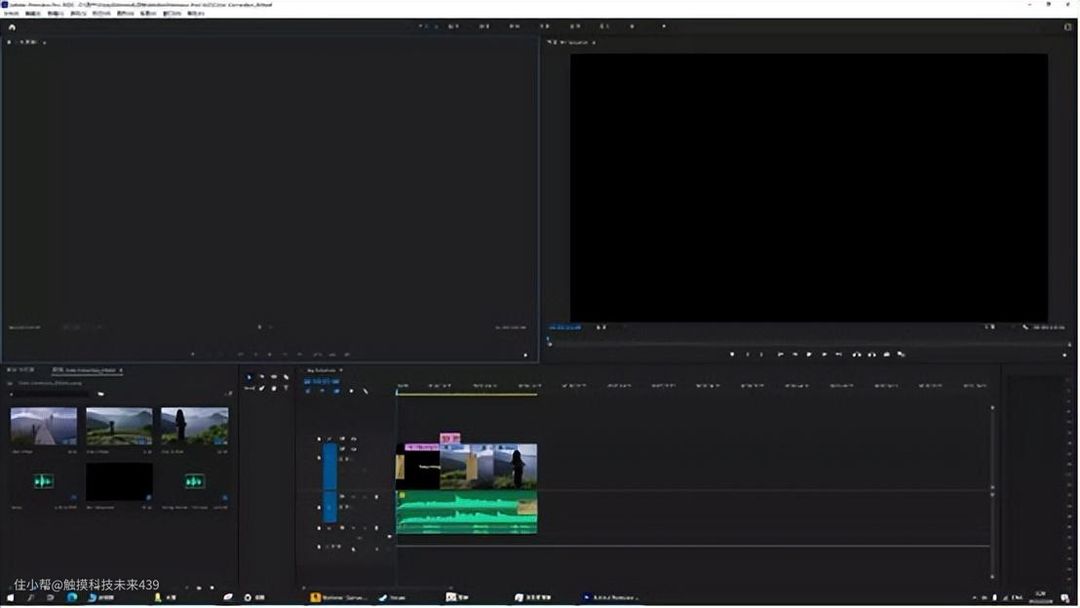1080x608 pixels.
Task: Select the Razor tool in the Tools panel
Action: click(285, 377)
